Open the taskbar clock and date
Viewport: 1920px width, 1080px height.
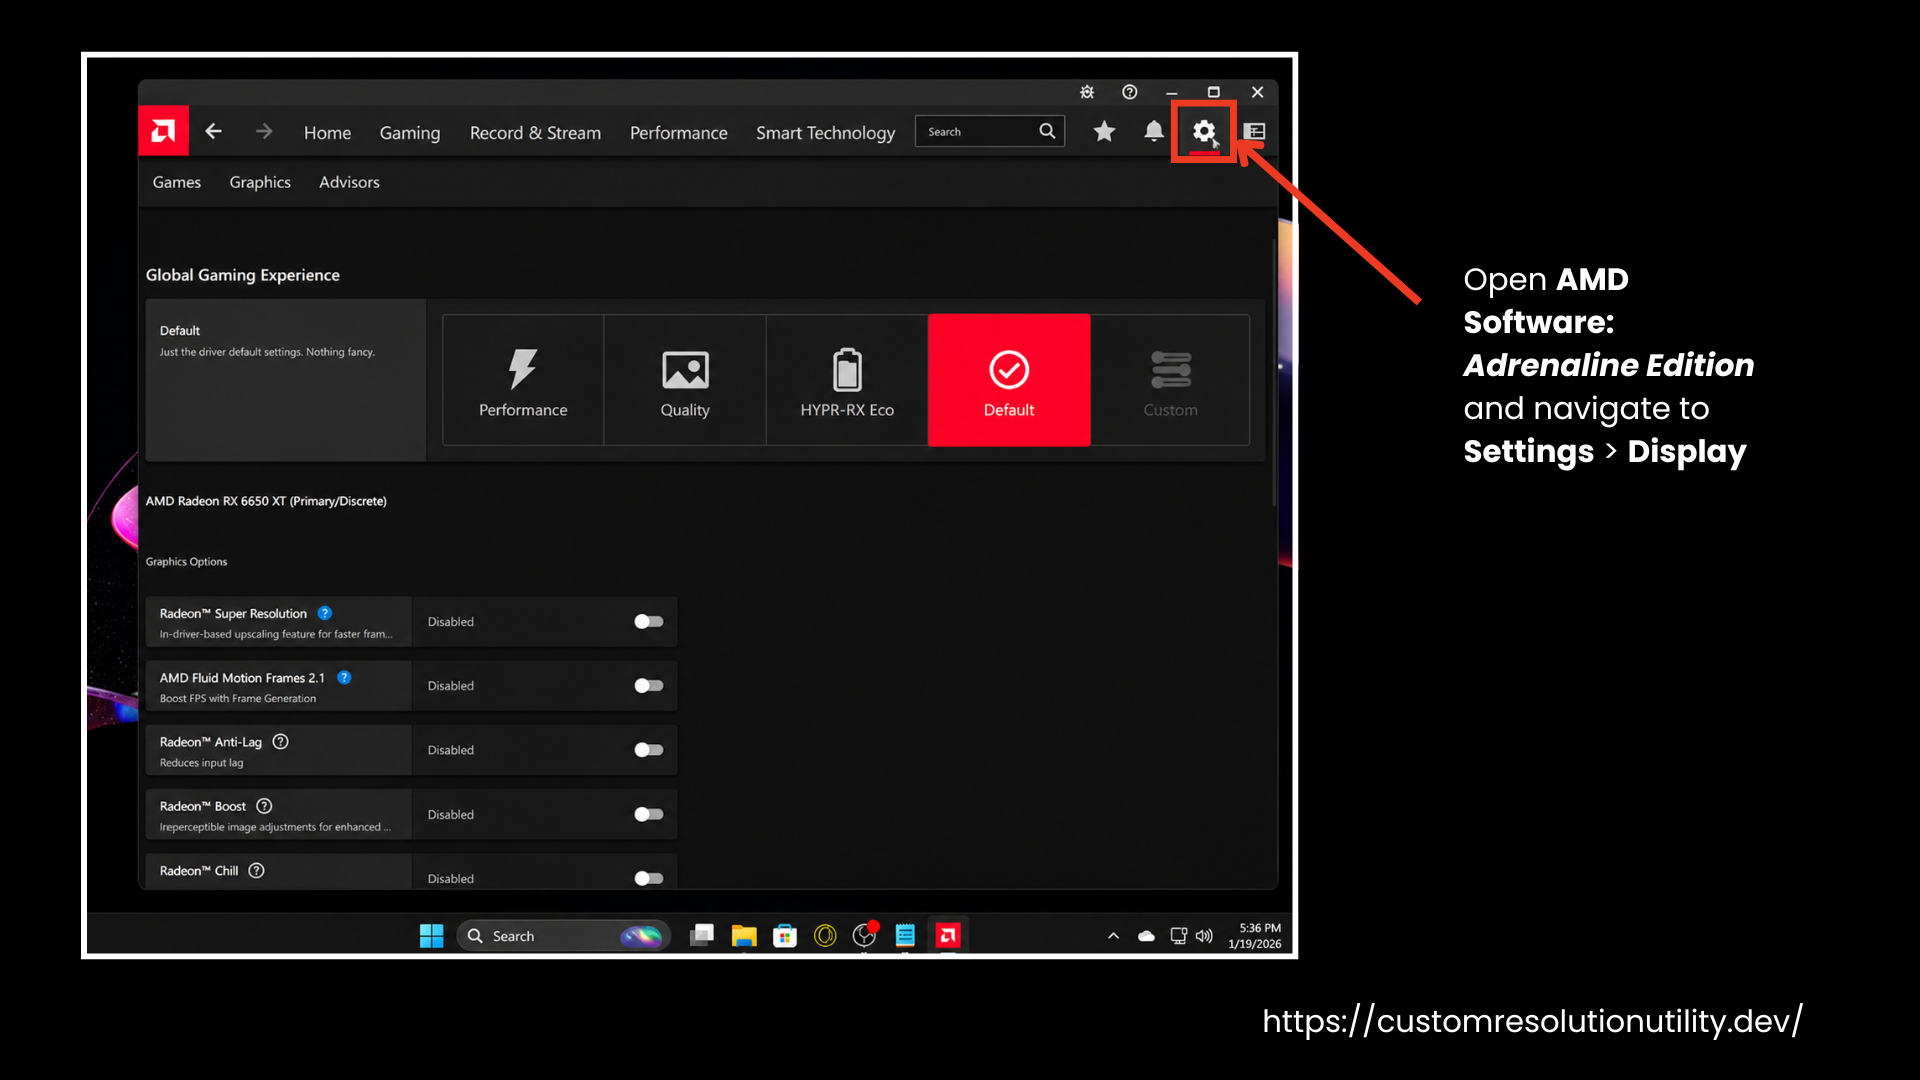pos(1254,936)
